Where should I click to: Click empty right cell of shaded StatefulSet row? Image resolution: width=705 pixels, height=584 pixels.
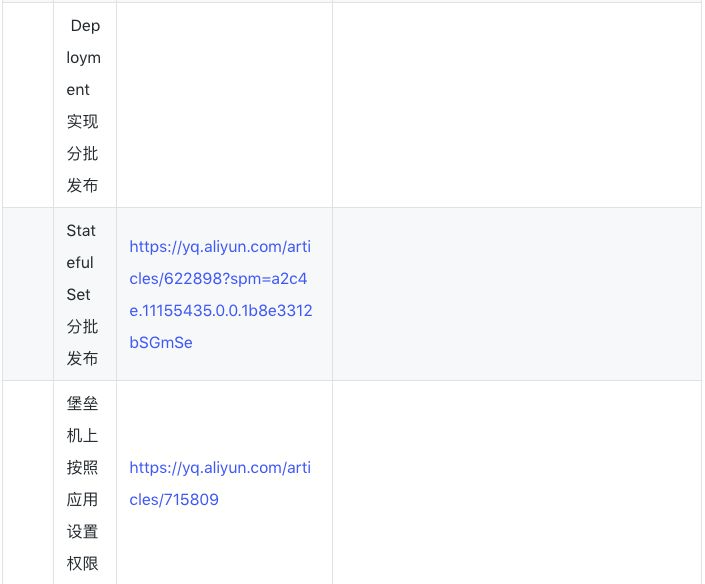(x=517, y=294)
